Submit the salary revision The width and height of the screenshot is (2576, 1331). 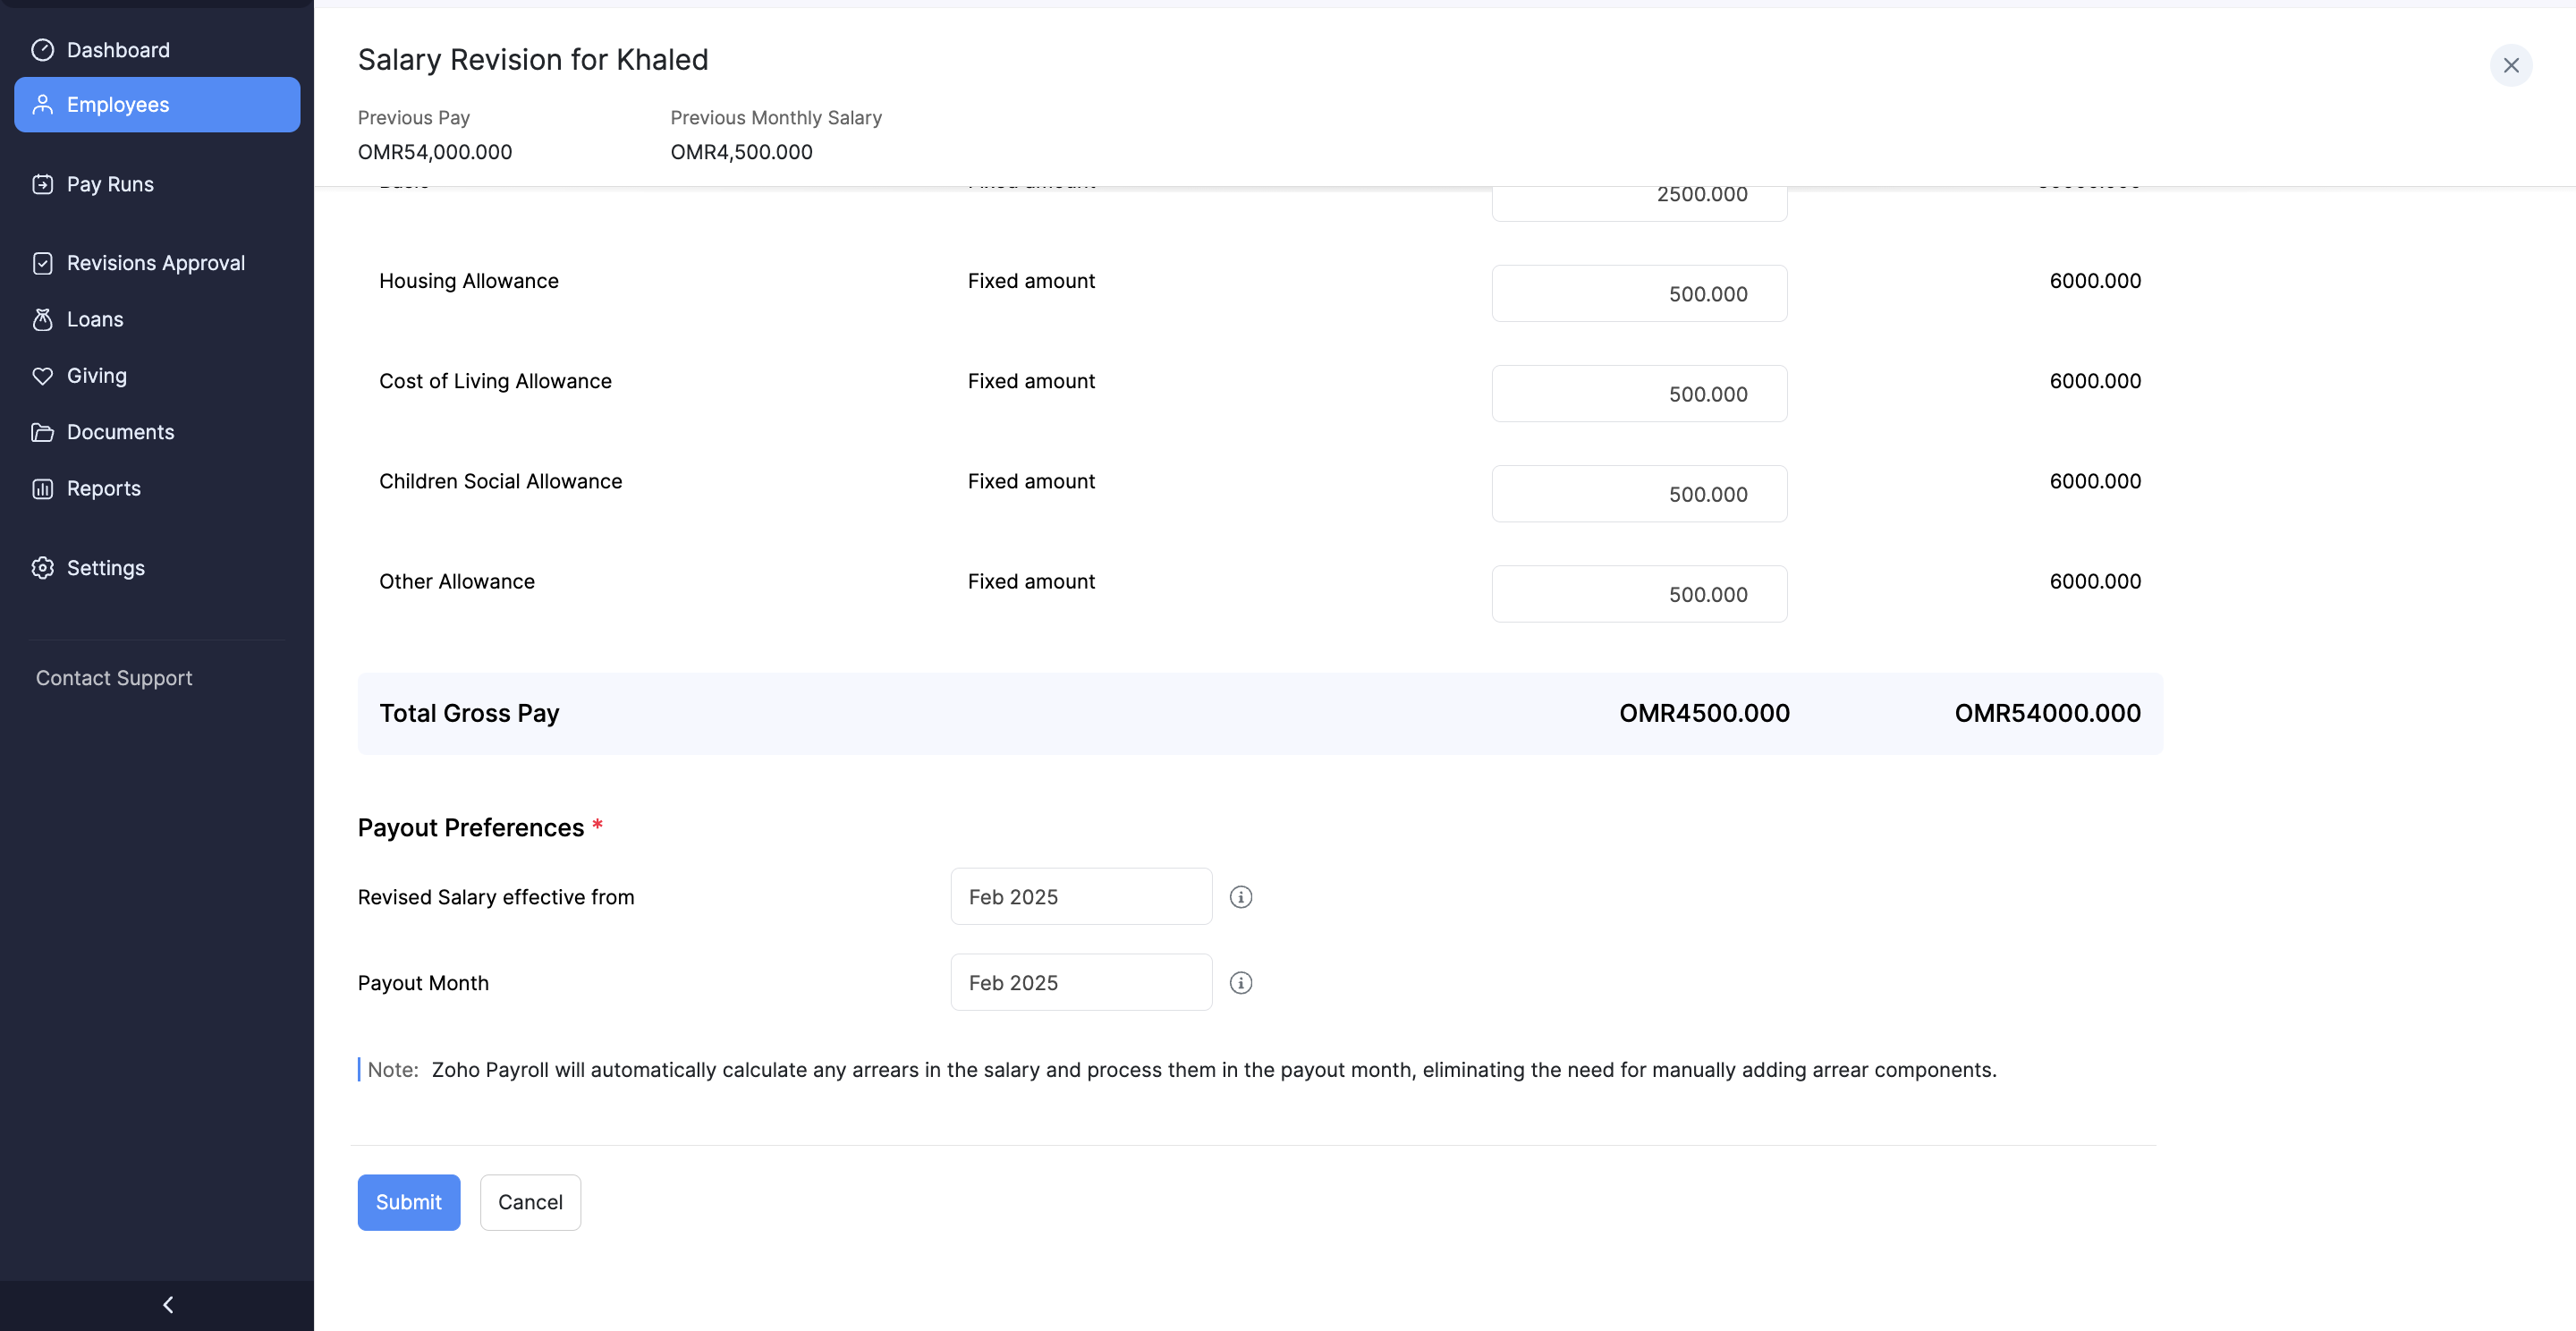coord(408,1202)
